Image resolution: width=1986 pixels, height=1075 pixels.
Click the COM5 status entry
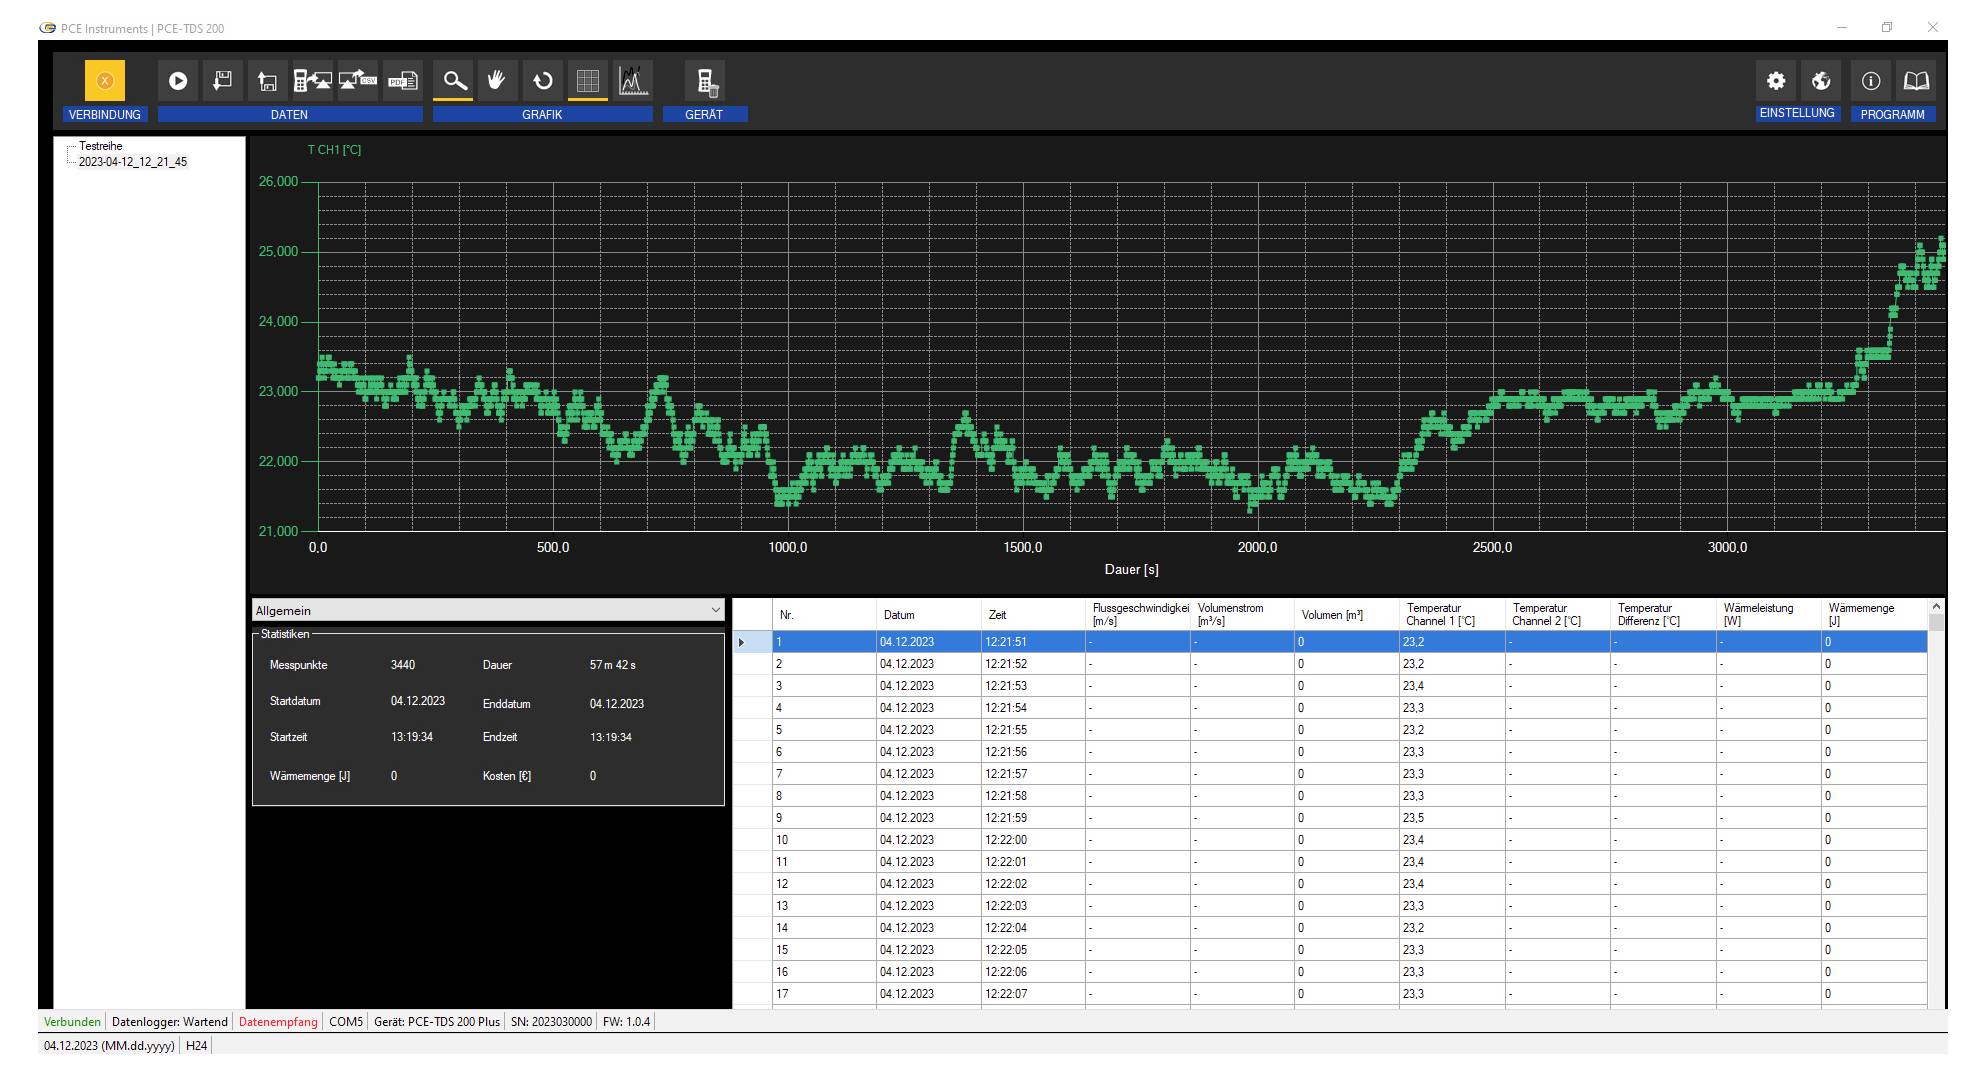346,1022
